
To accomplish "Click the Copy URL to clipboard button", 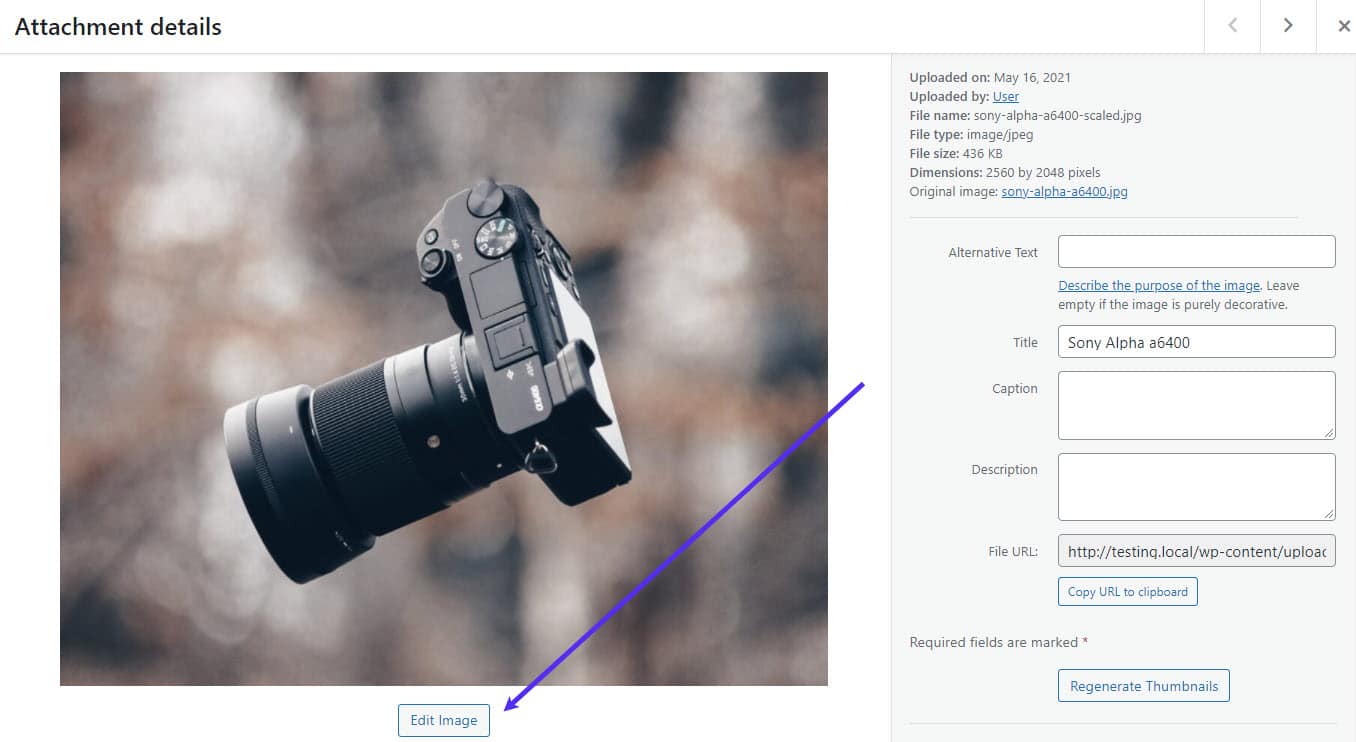I will 1127,591.
